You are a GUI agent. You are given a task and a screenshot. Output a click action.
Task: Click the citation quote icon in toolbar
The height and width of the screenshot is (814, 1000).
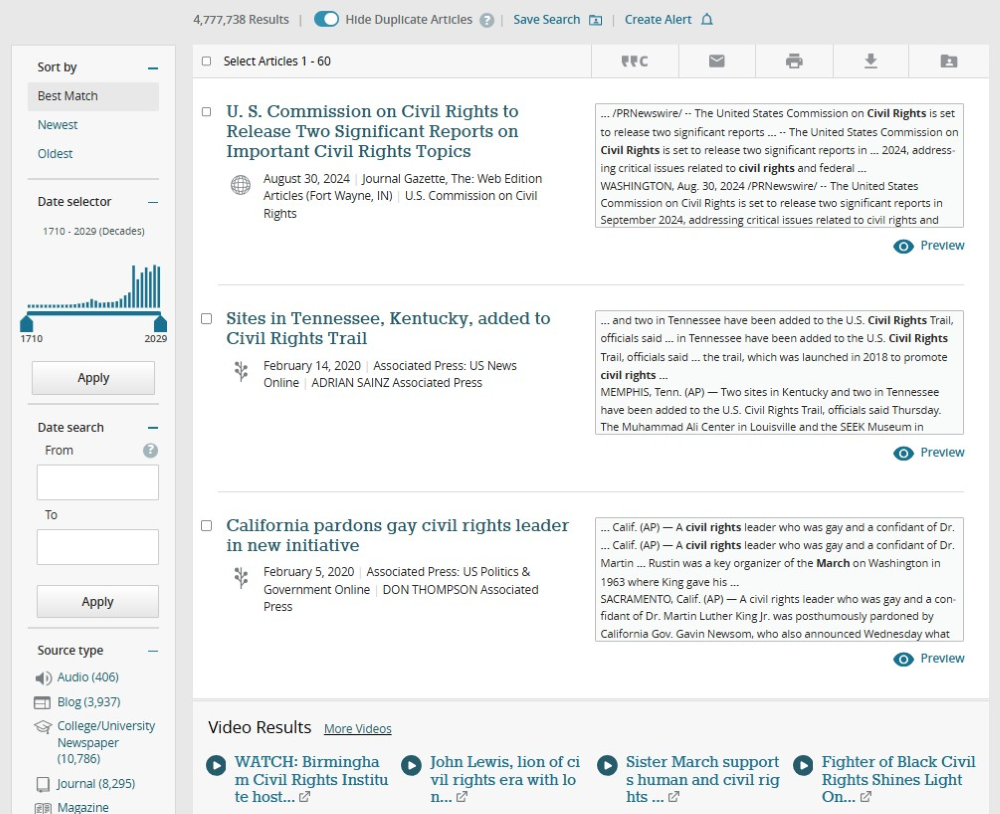tap(634, 61)
